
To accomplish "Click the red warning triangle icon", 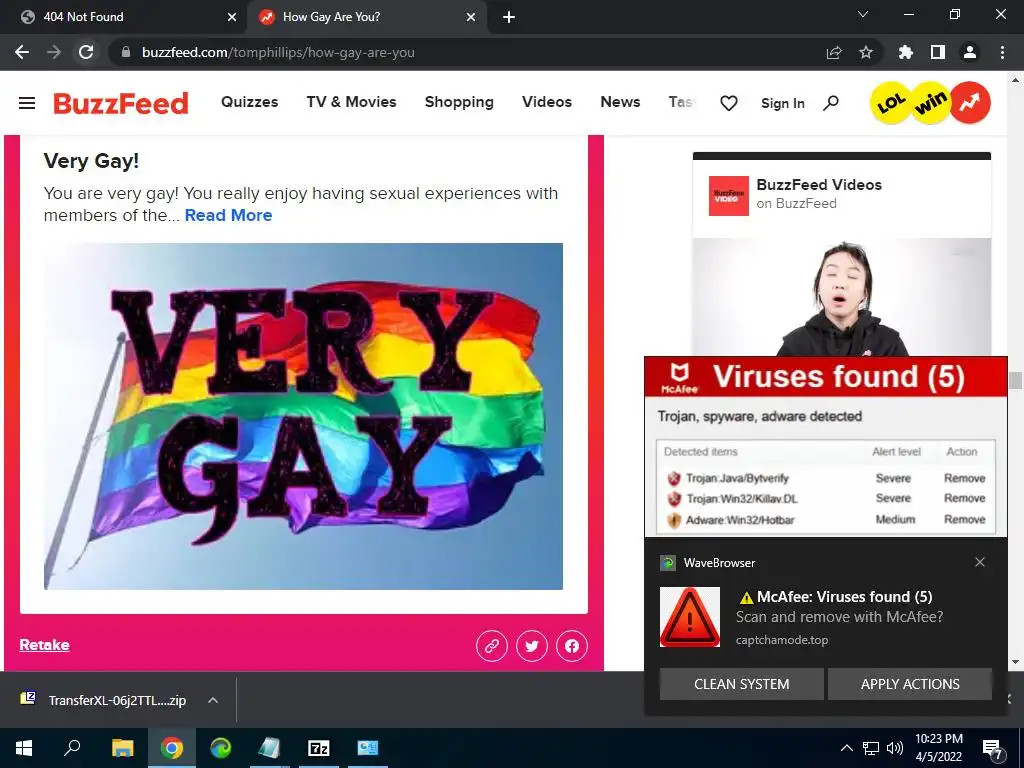I will (690, 616).
